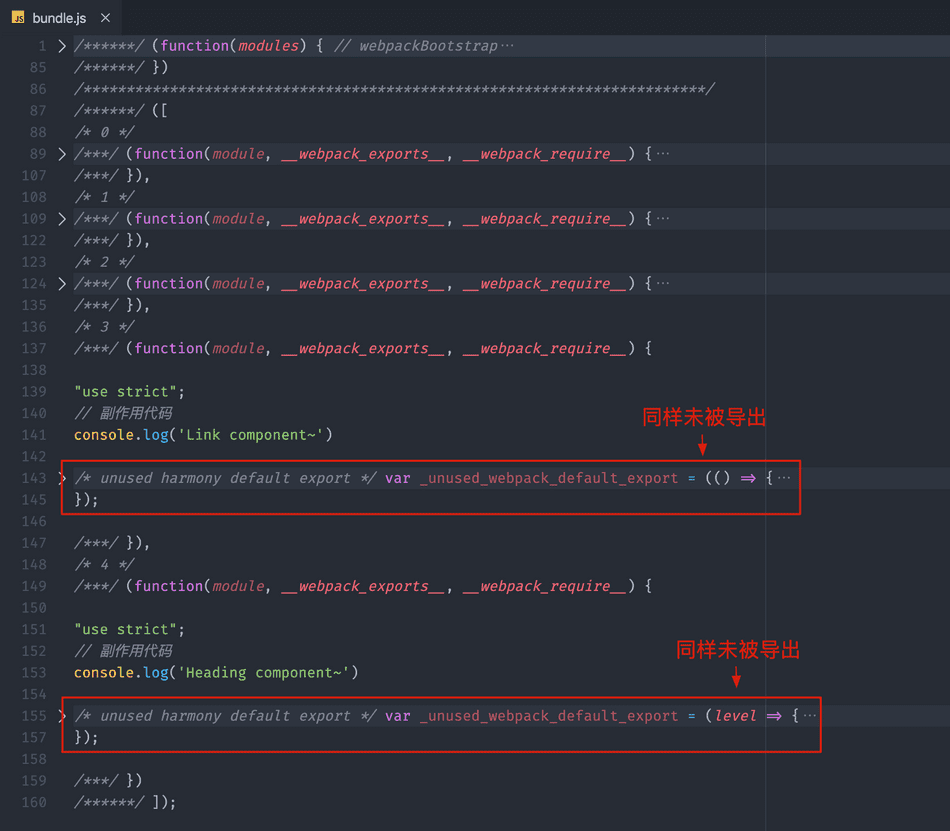Click _unused_webpack_default_export variable on line 143

549,478
